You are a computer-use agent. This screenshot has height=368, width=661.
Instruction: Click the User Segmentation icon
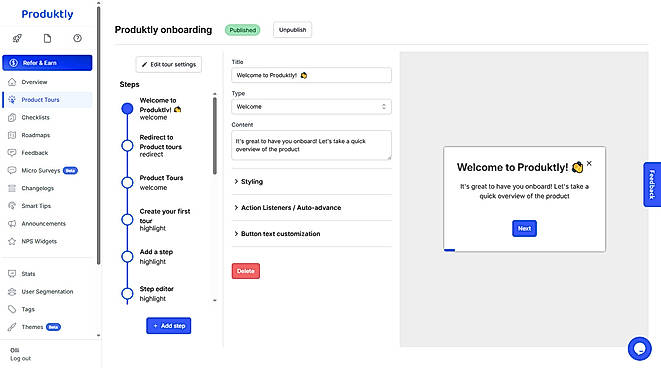pos(12,291)
